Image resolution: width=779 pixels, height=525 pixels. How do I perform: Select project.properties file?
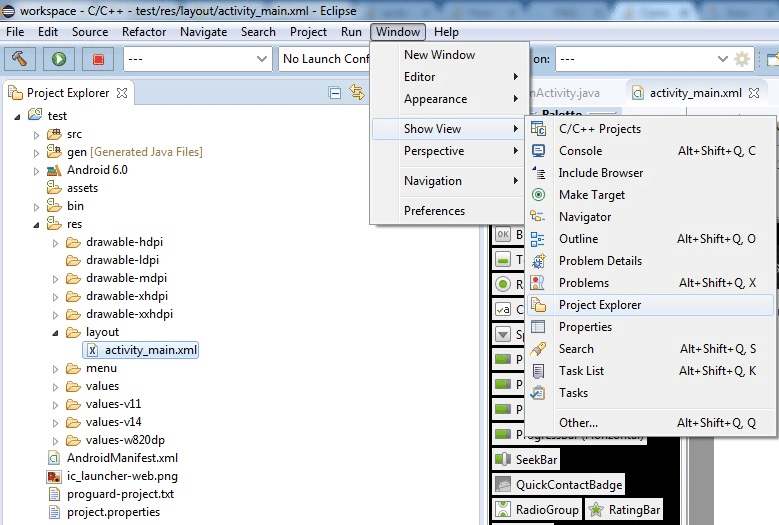[104, 512]
